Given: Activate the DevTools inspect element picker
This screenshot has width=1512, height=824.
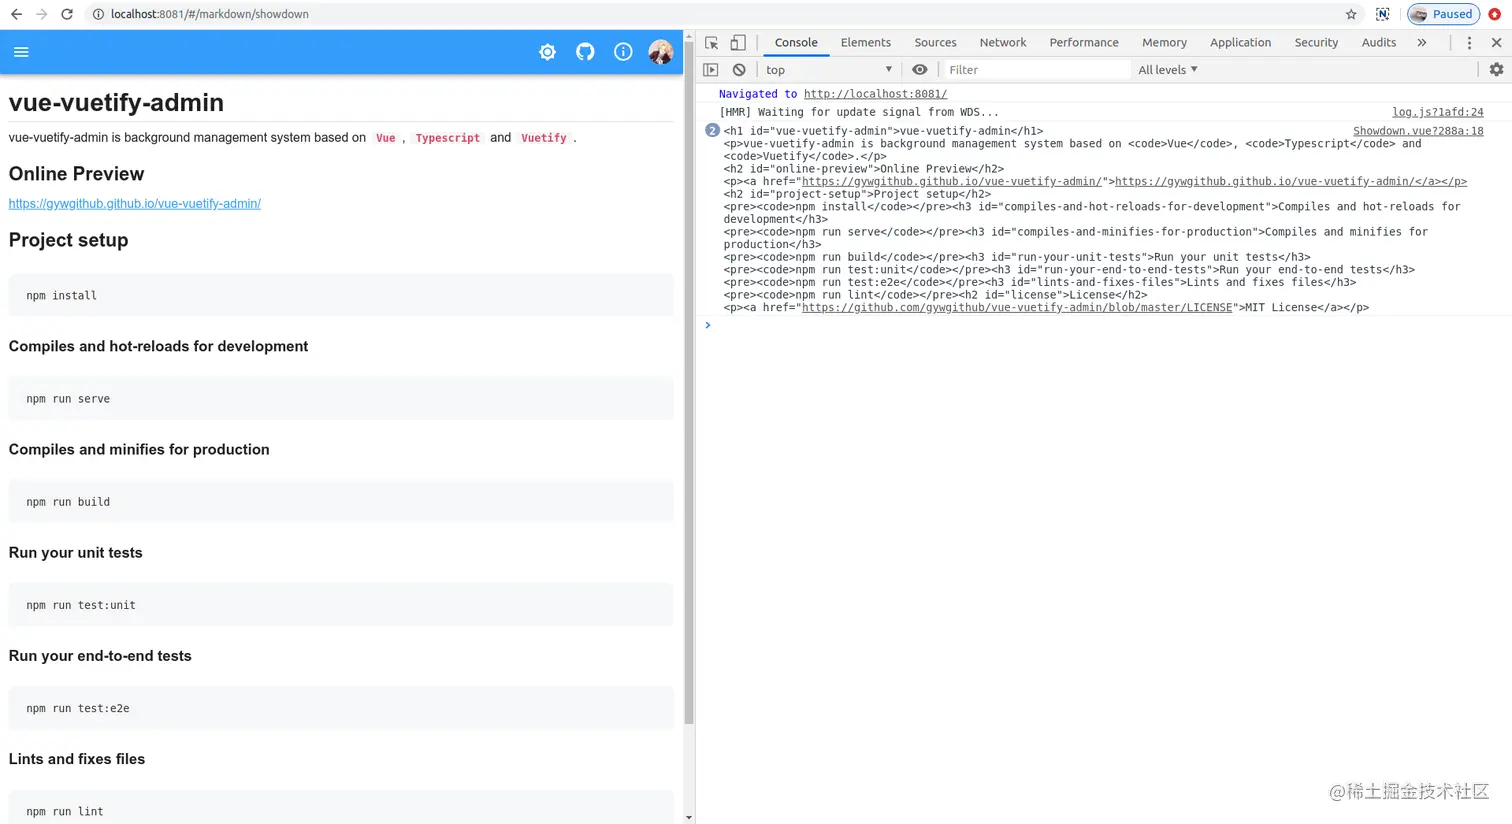Looking at the screenshot, I should (x=712, y=43).
